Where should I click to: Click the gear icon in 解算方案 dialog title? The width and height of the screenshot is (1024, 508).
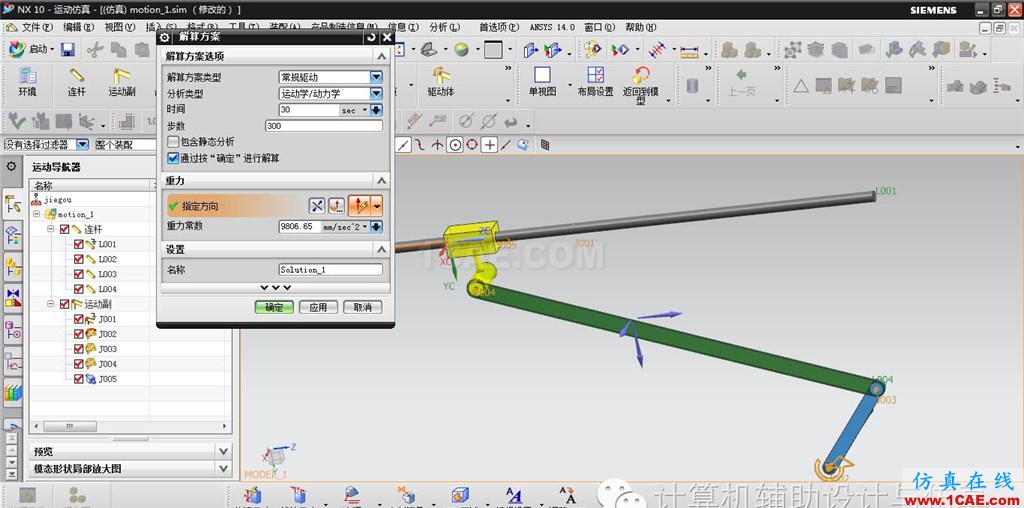pos(165,37)
